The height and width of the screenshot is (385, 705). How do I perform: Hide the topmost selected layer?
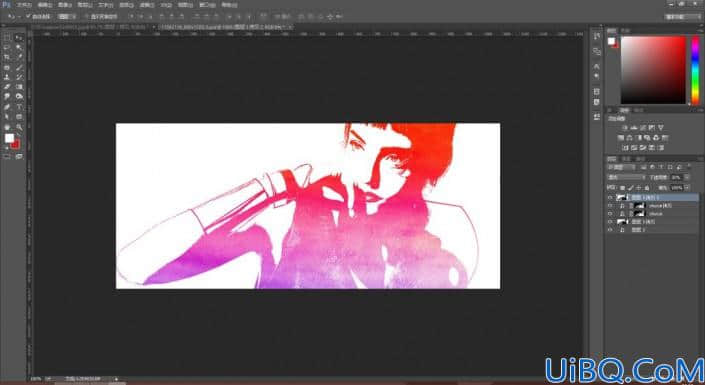tap(610, 197)
